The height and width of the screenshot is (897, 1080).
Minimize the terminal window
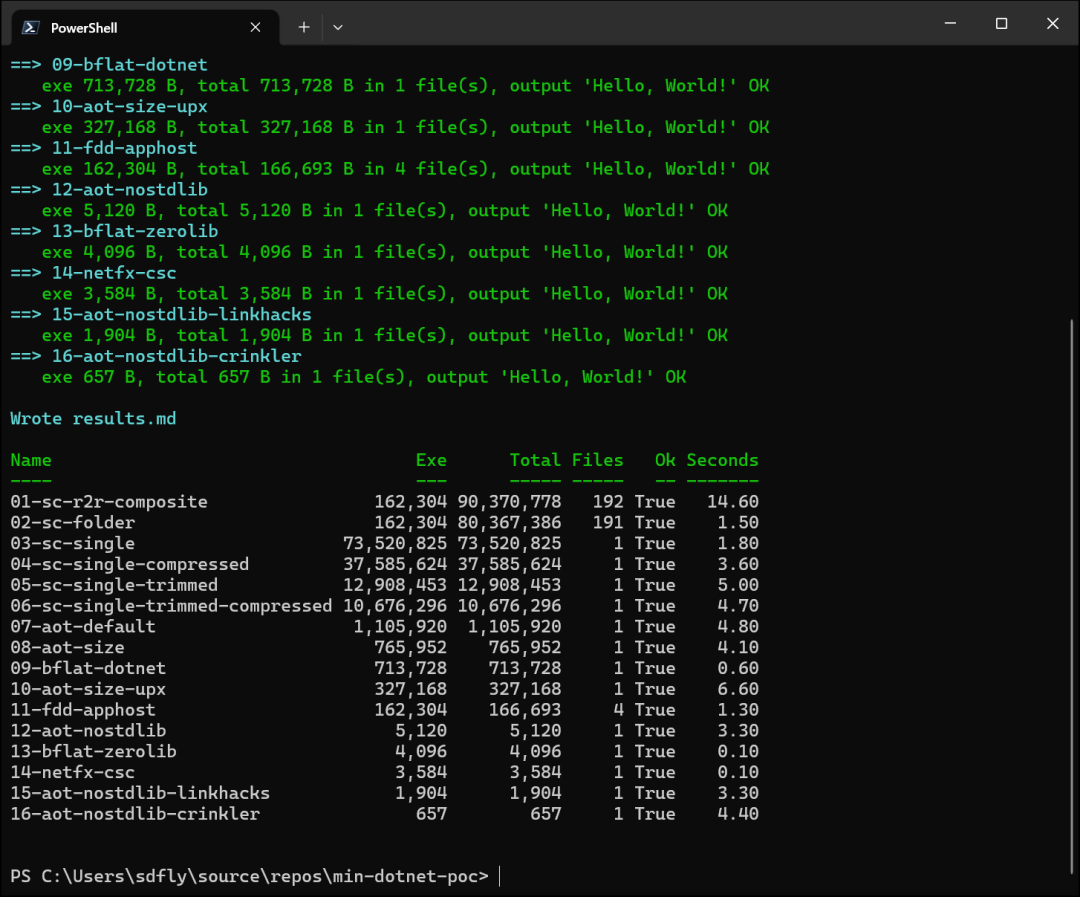951,23
